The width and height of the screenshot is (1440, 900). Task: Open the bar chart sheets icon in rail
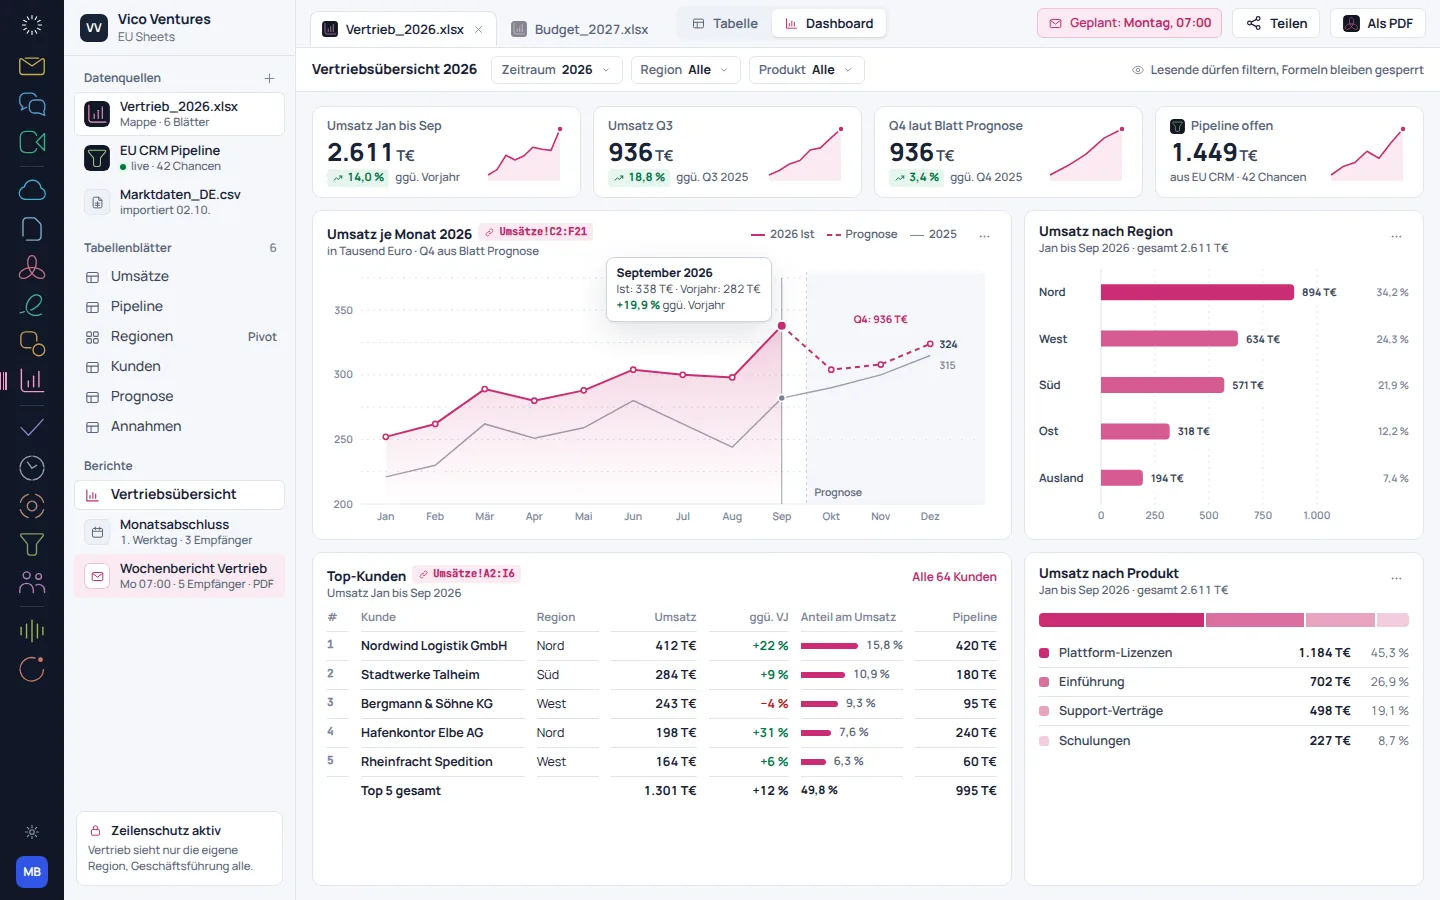tap(32, 380)
